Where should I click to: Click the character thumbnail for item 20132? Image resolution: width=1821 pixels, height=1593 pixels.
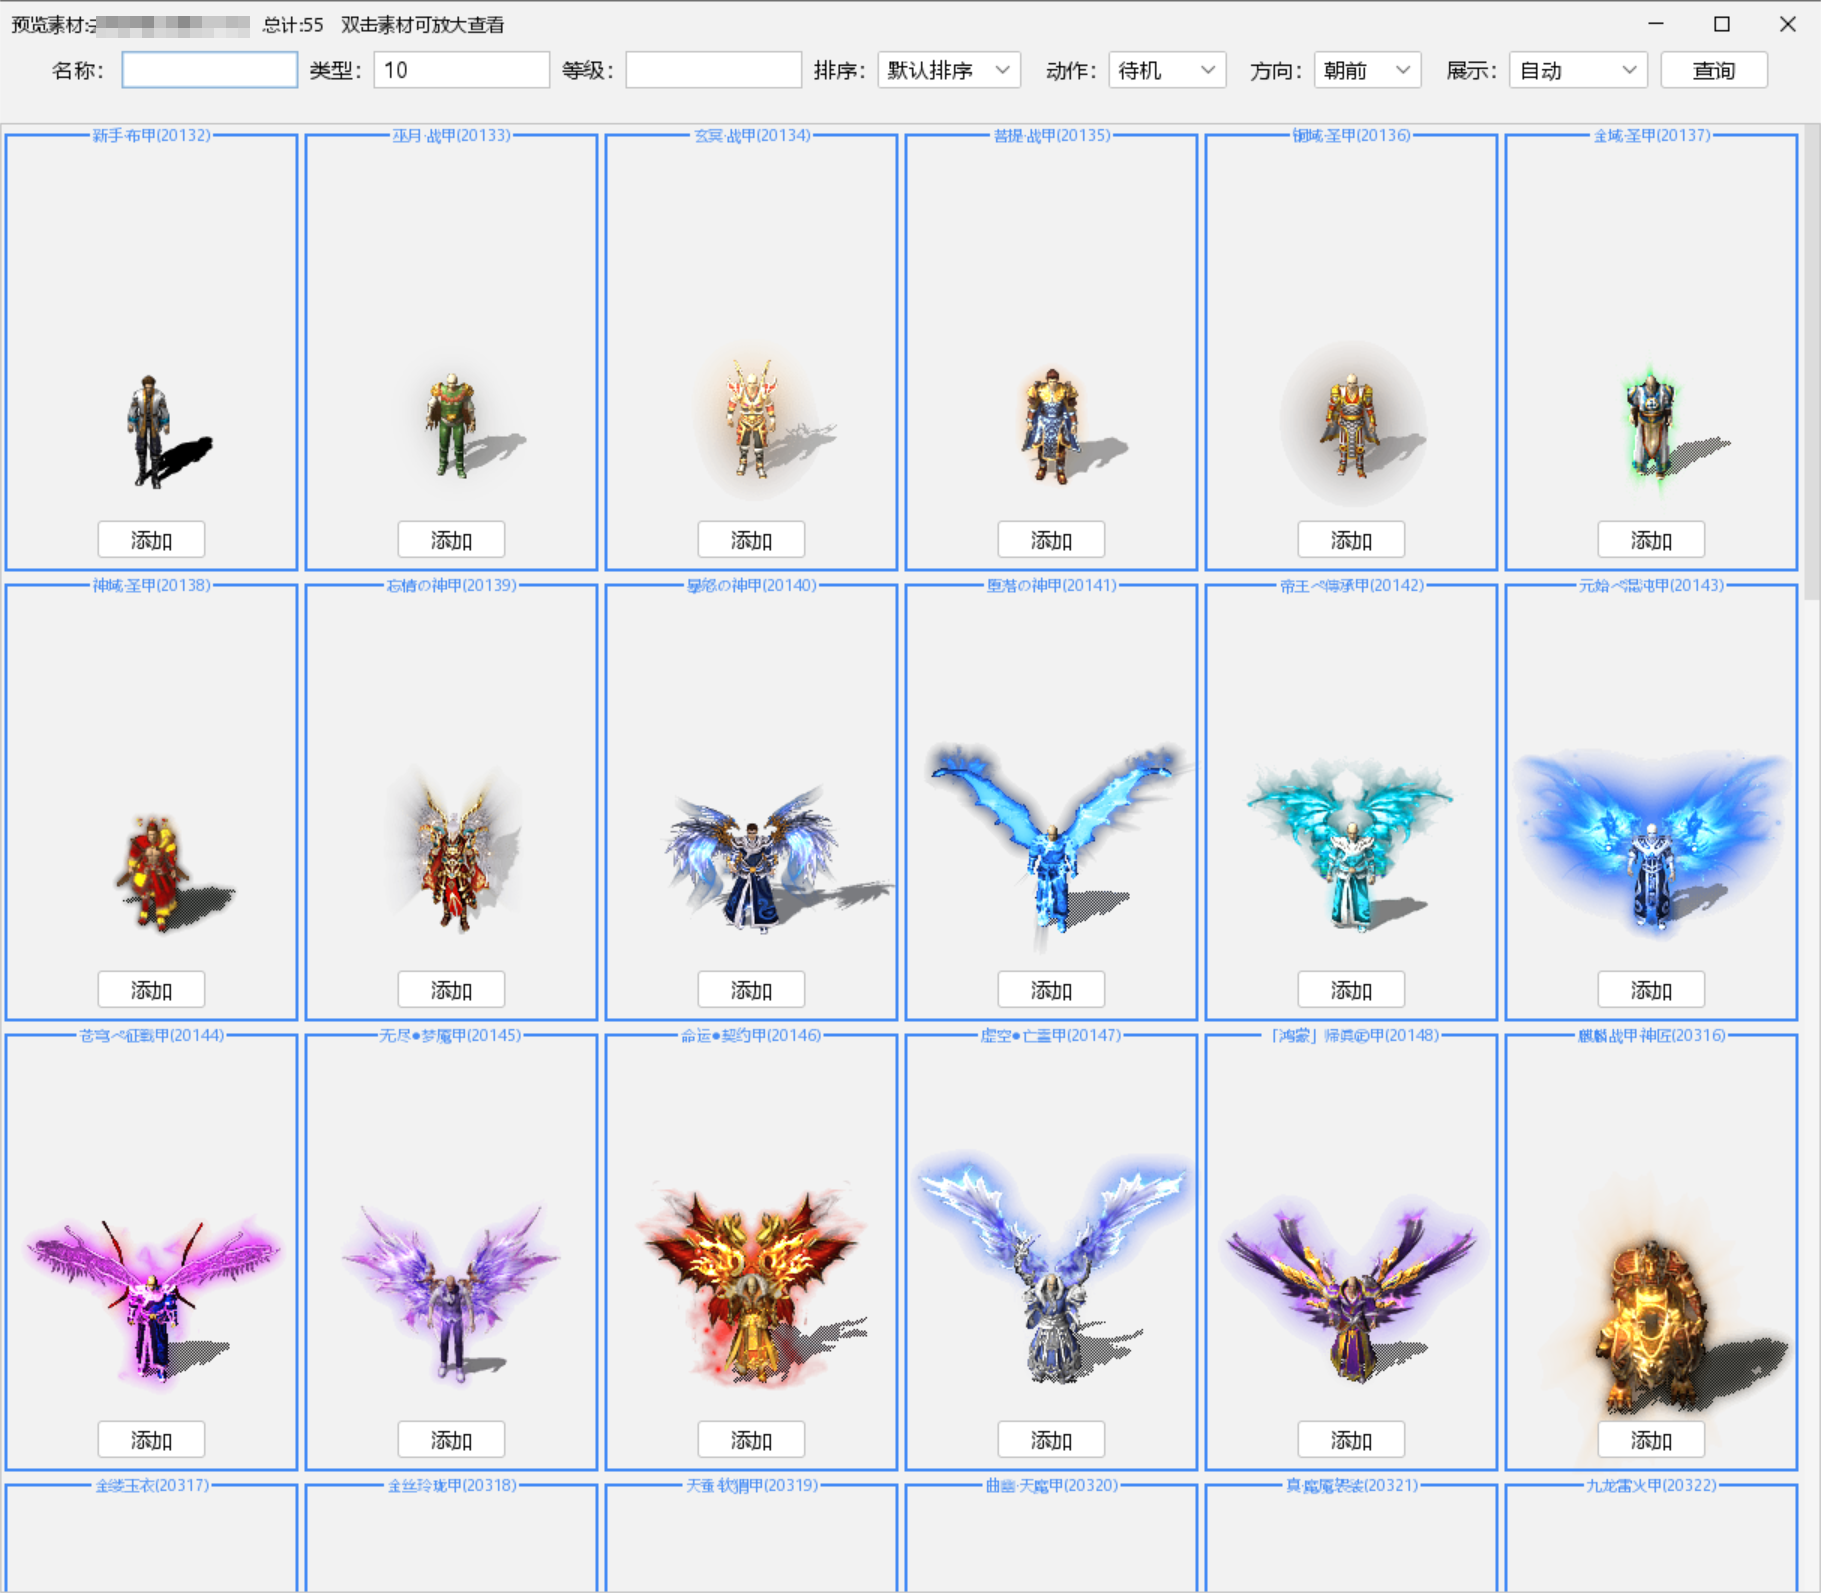coord(151,430)
